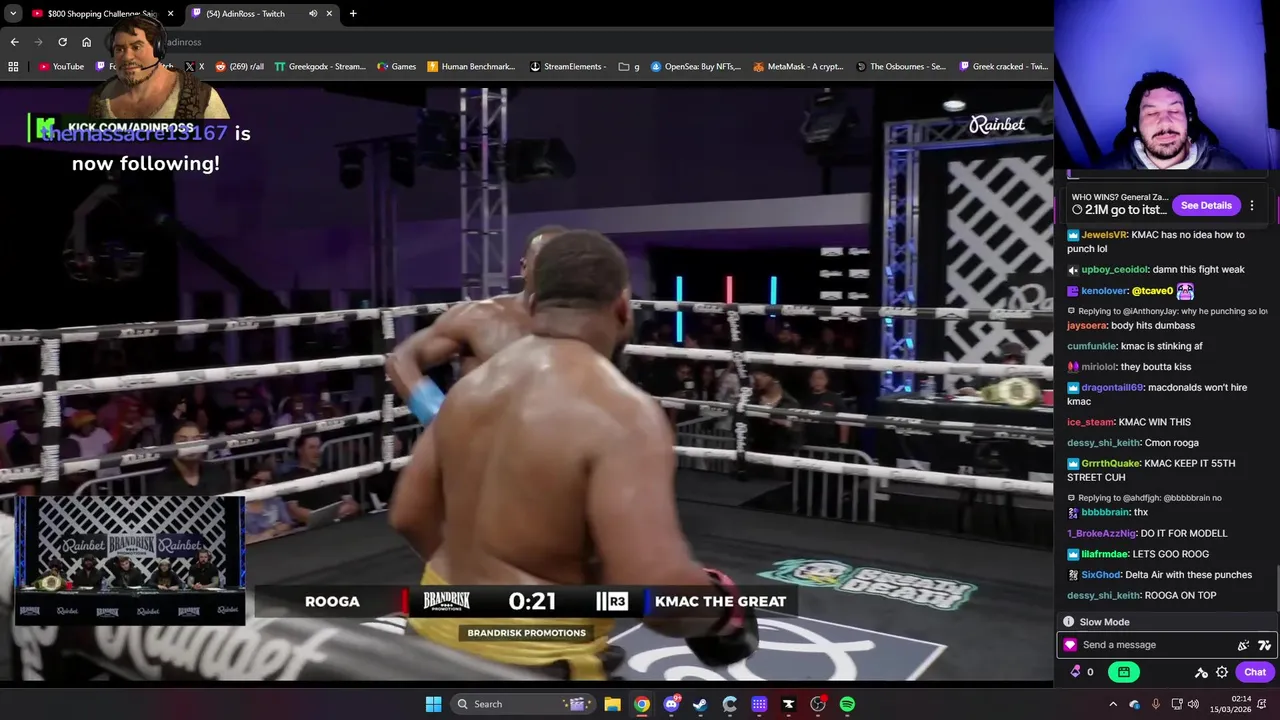Click username ice_steam in chat
Screen dimensions: 1280x720
[1090, 422]
